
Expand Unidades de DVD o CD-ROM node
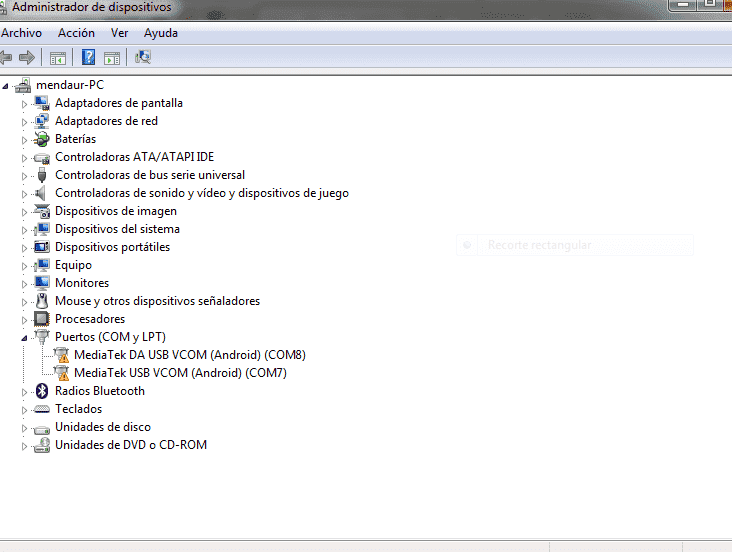(x=24, y=446)
